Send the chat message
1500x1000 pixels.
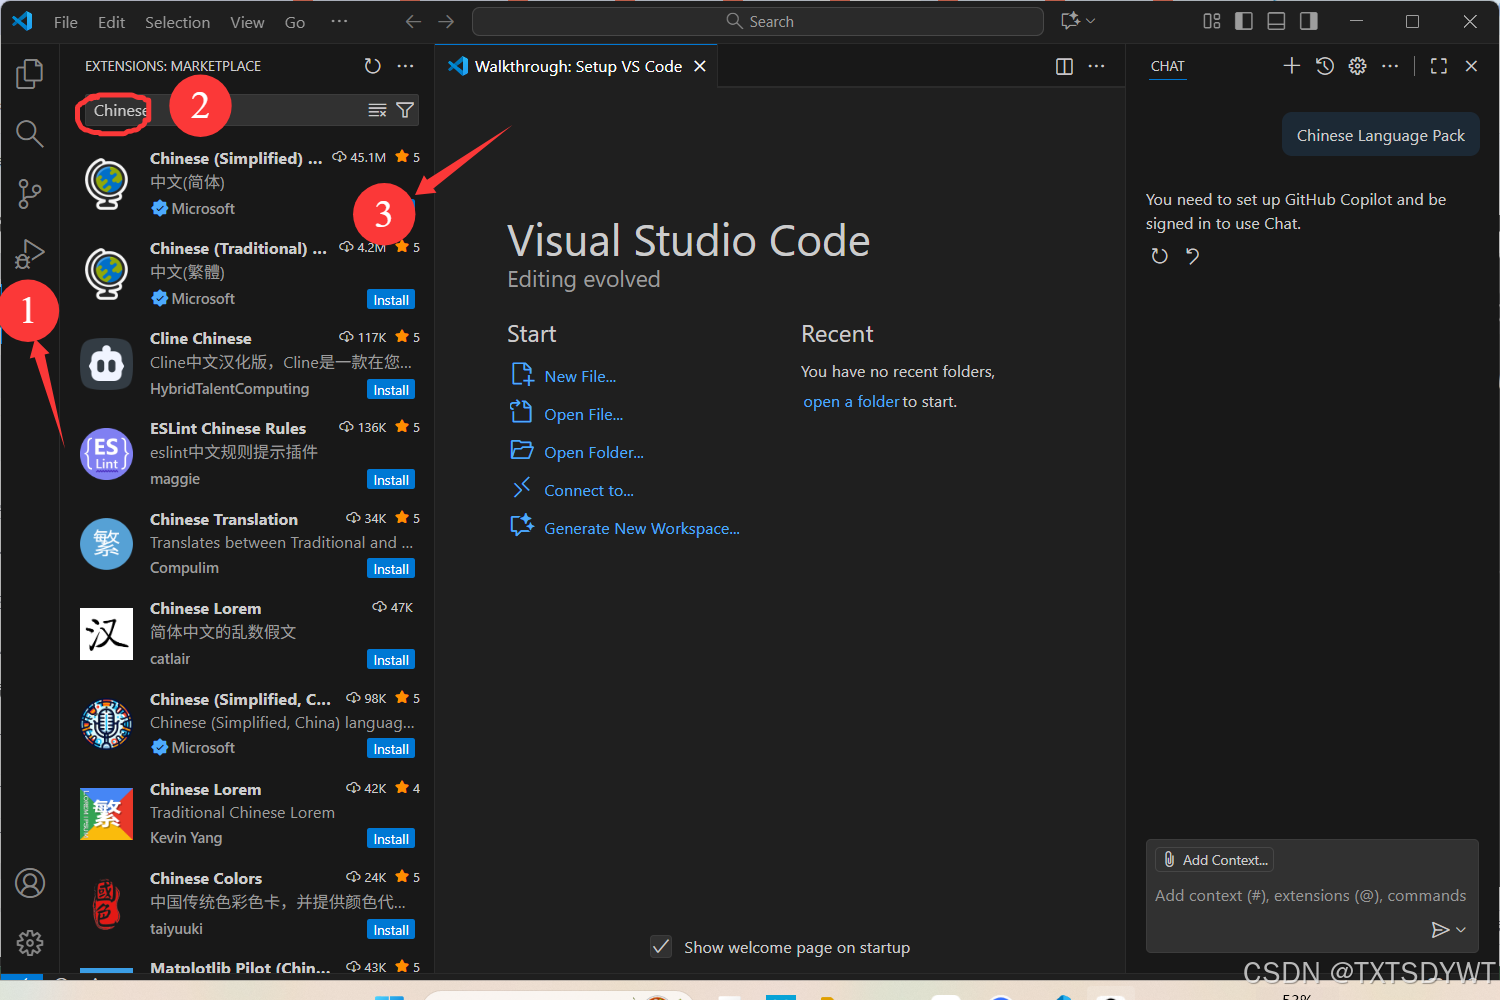(x=1440, y=930)
